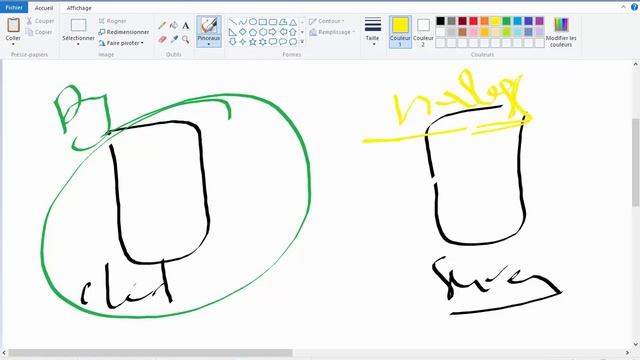Expand the full shapes gallery
Viewport: 640px width, 360px height.
click(302, 42)
